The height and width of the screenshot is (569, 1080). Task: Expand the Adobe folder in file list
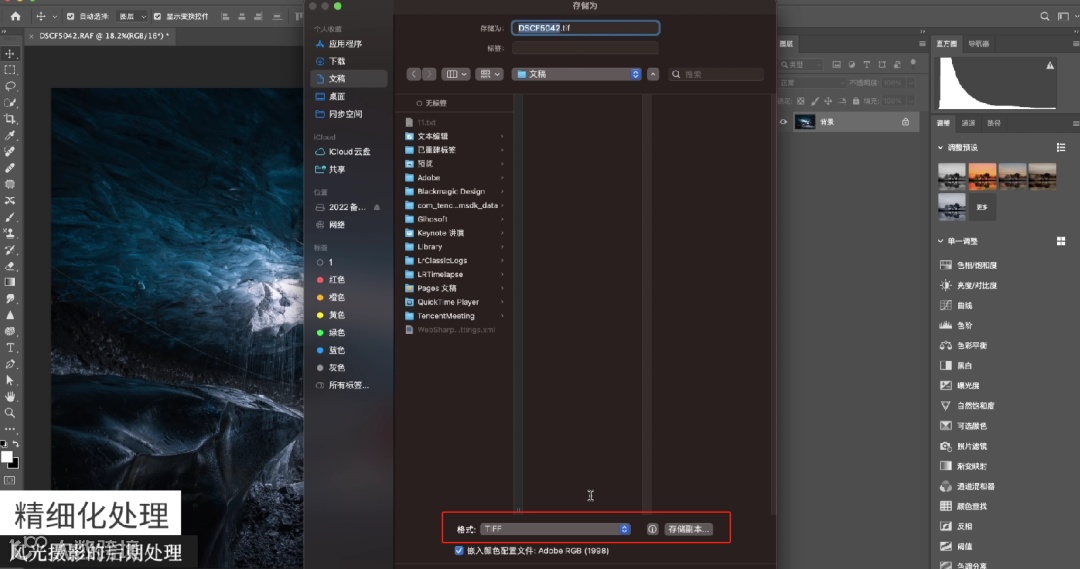tap(501, 178)
